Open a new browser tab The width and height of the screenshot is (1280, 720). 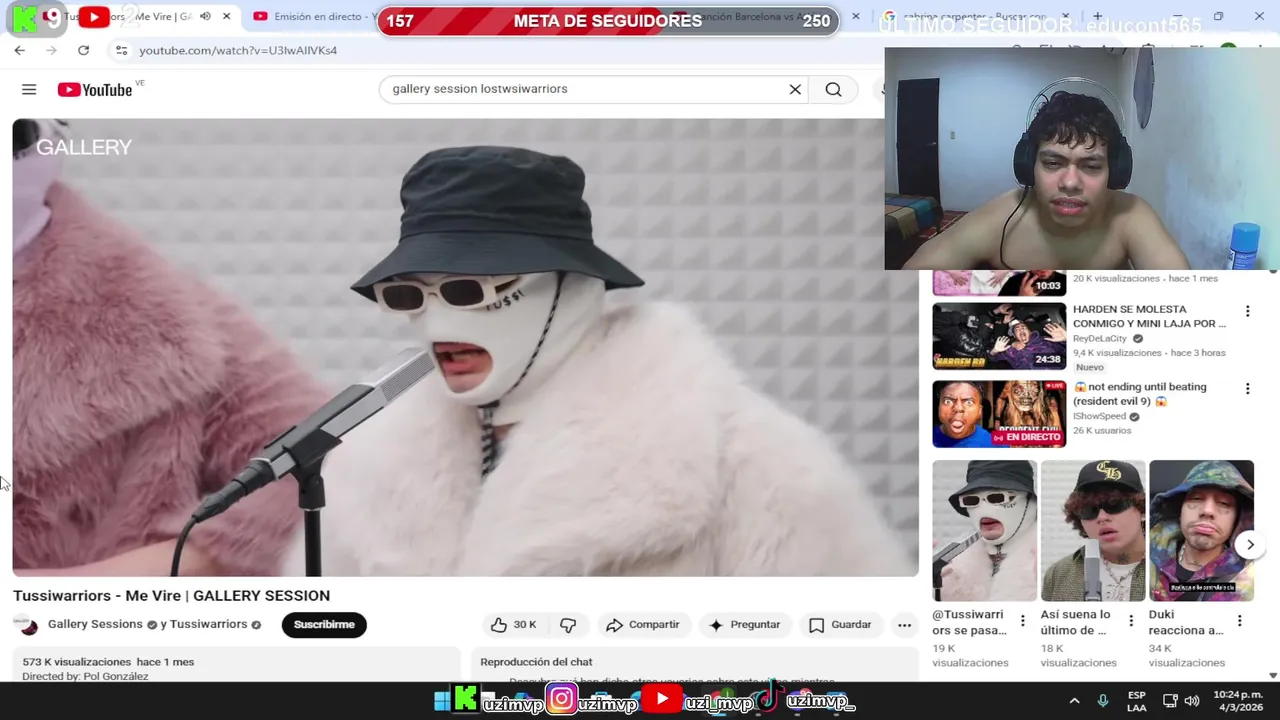point(1097,16)
